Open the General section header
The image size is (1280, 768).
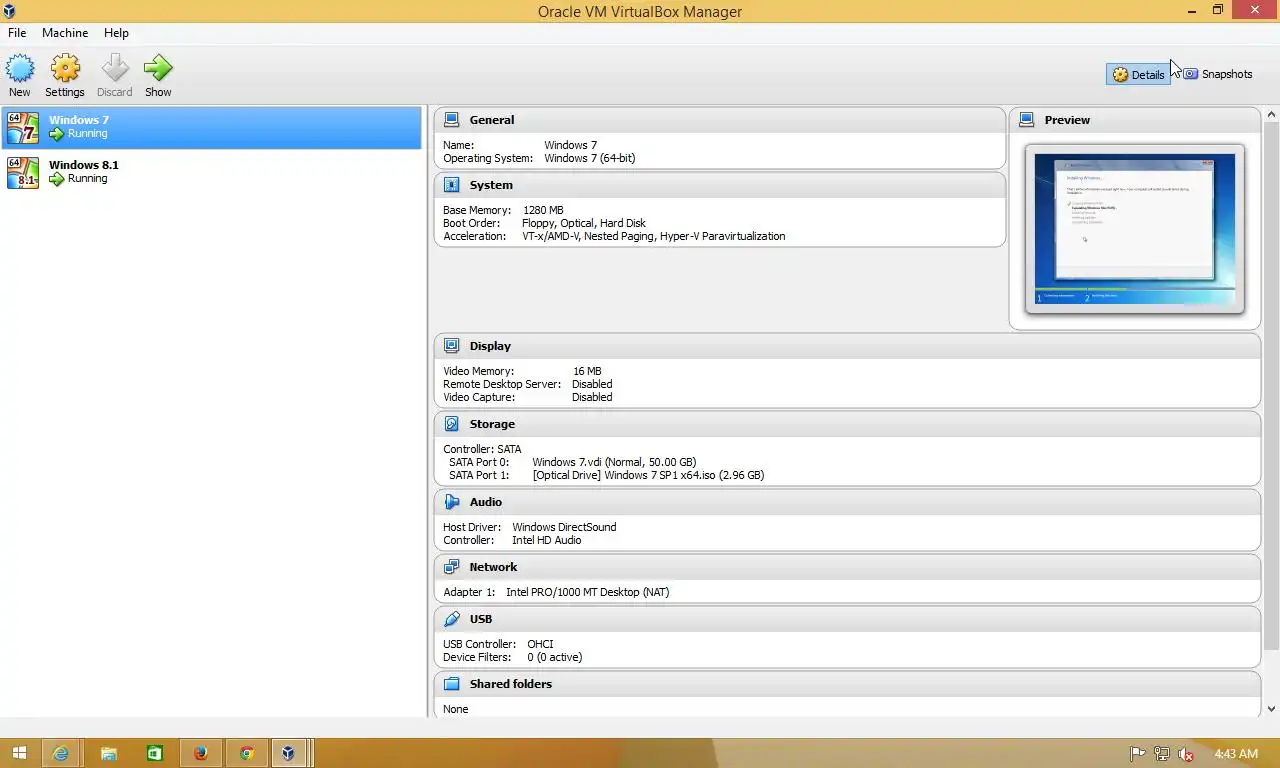(720, 119)
